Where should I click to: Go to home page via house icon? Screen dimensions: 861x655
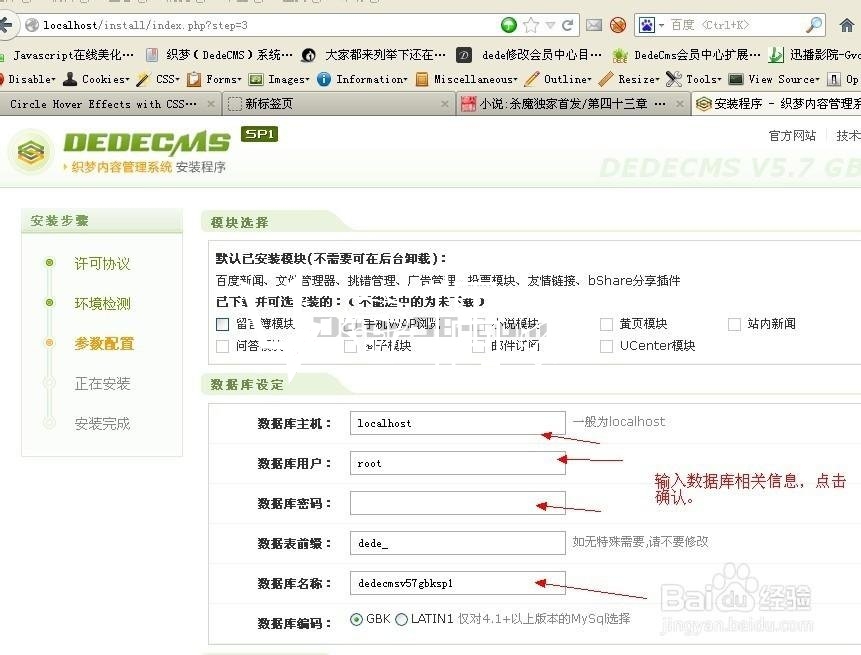(848, 25)
